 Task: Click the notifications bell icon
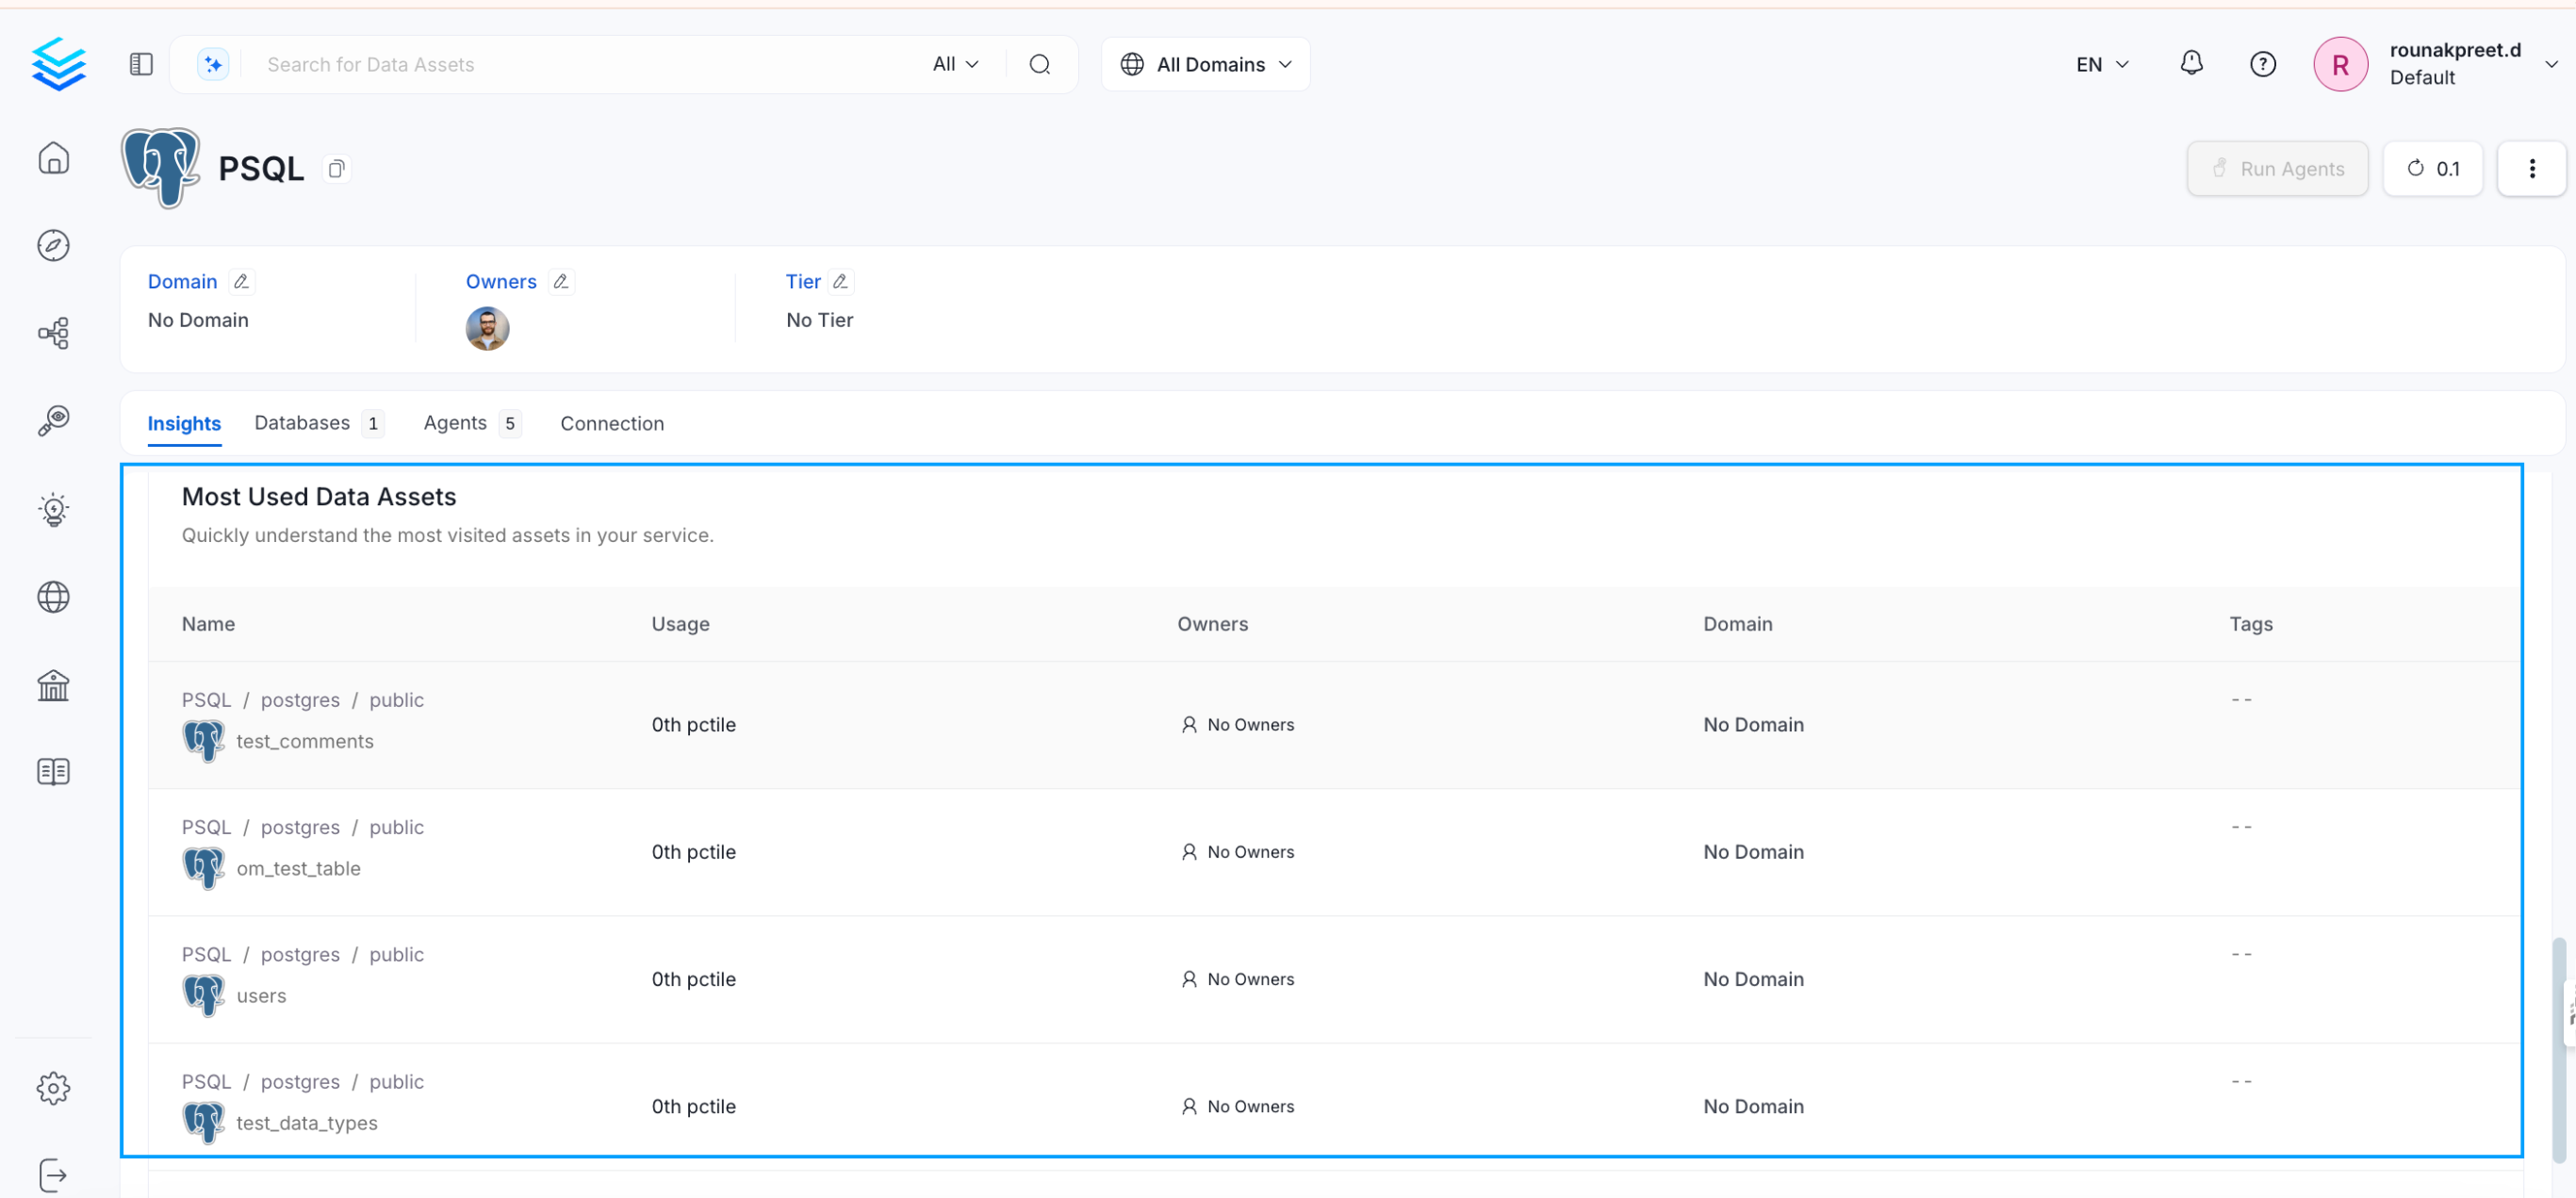pyautogui.click(x=2191, y=64)
